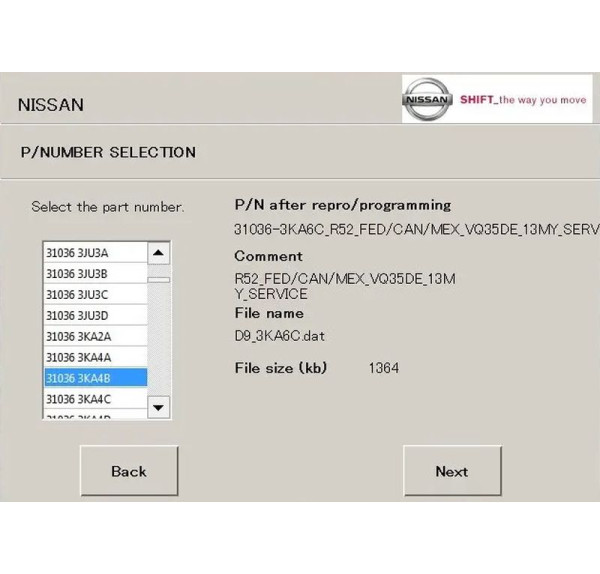The width and height of the screenshot is (600, 574).
Task: Click part number 31036 3KA2A
Action: [95, 336]
